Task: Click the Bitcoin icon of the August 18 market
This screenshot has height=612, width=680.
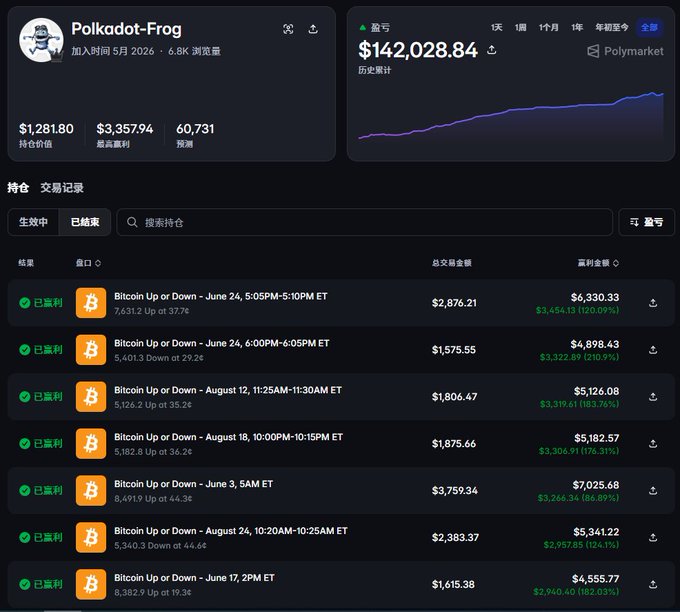Action: [91, 443]
